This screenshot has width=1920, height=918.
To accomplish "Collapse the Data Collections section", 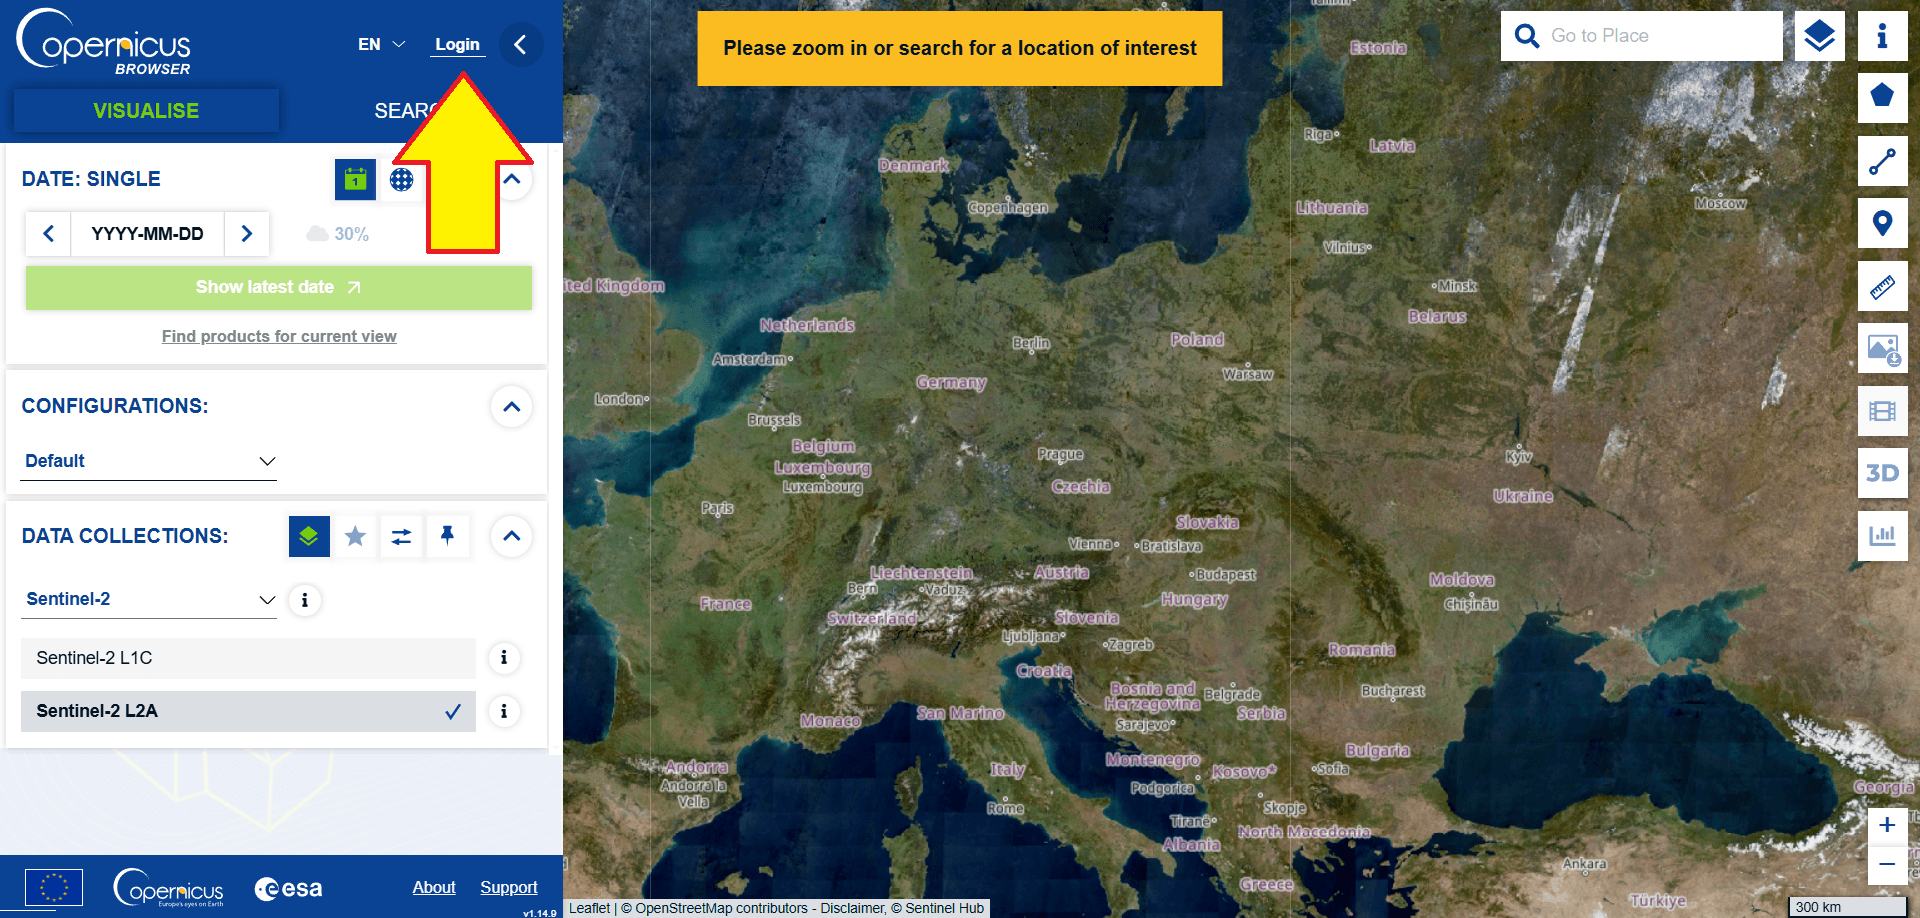I will coord(511,536).
